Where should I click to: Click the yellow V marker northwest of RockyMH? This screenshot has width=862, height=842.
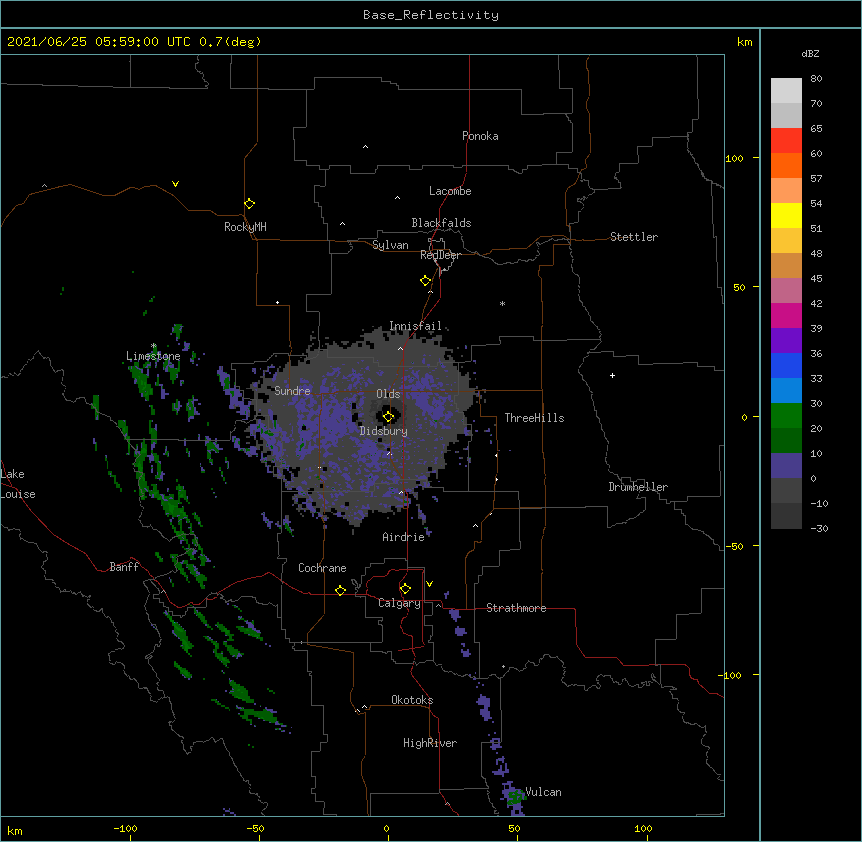coord(175,184)
